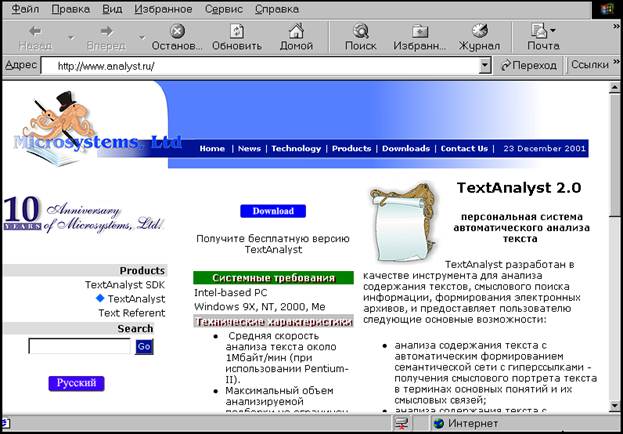
Task: Click the Back (Назад) toolbar icon
Action: [x=35, y=31]
